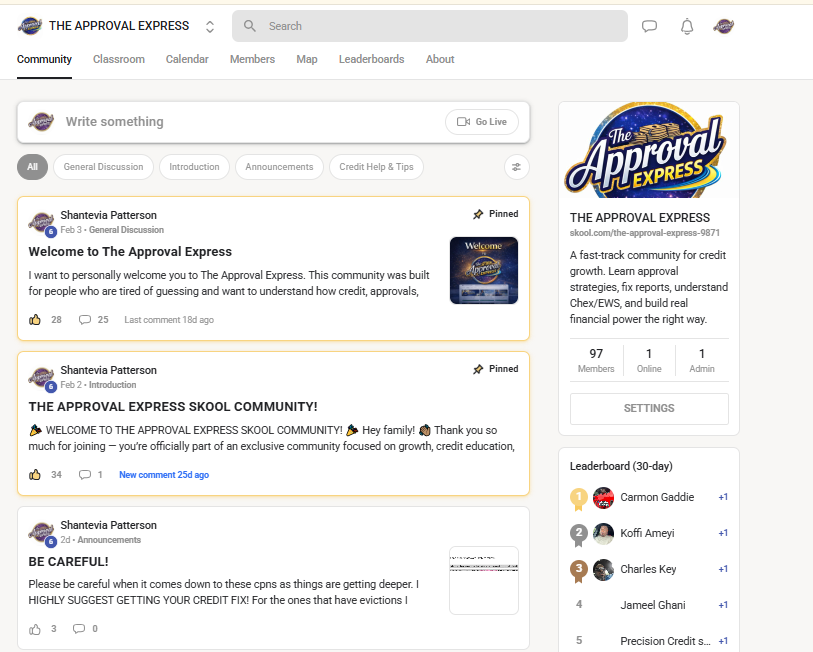Click the pin icon on Welcome post
The width and height of the screenshot is (813, 652).
[x=478, y=214]
